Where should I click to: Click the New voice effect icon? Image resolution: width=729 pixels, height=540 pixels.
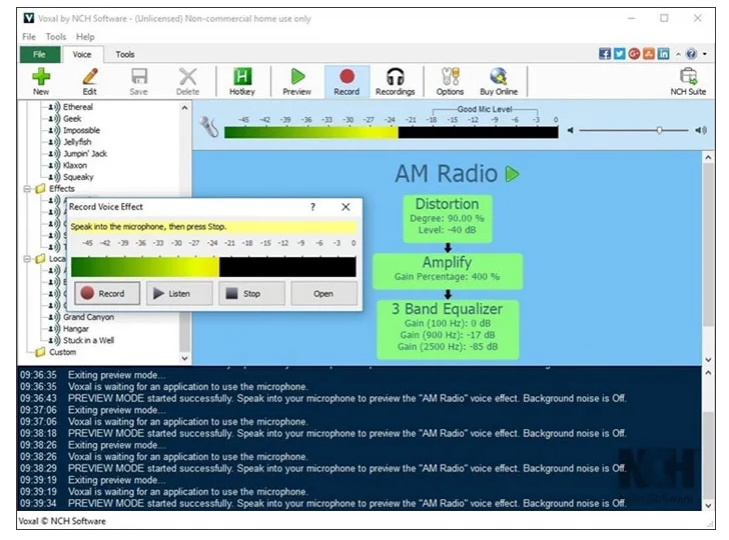pos(41,77)
